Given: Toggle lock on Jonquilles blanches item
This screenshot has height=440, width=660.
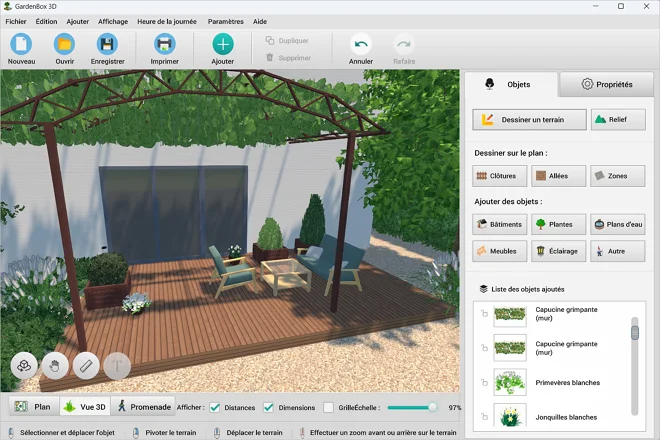Looking at the screenshot, I should 484,417.
